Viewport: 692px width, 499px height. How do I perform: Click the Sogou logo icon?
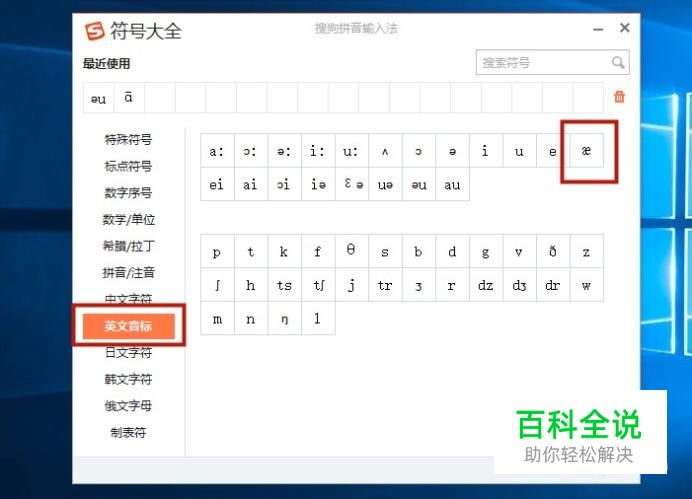94,31
